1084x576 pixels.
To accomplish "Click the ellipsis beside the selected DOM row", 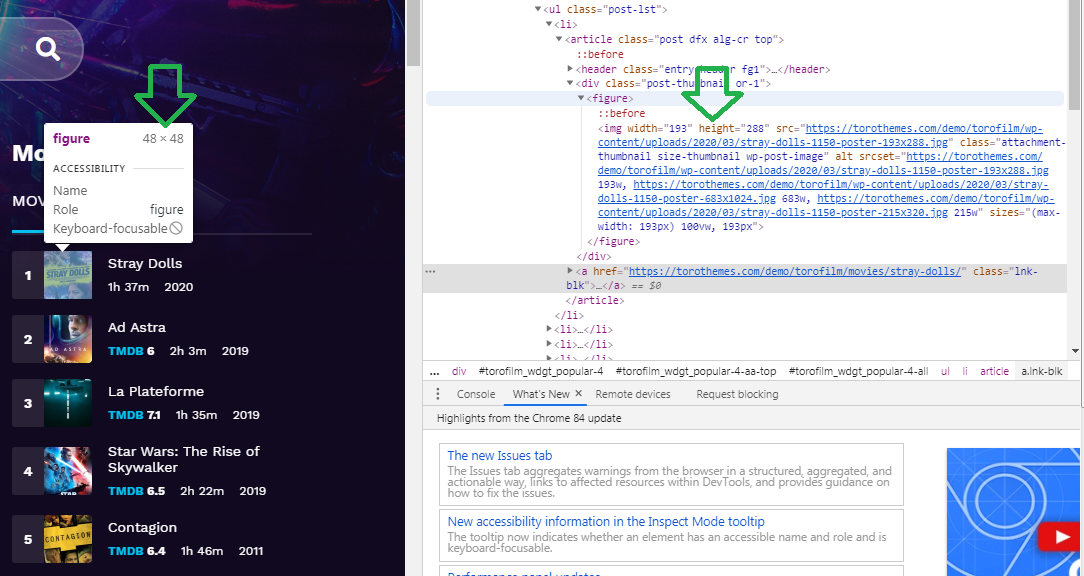I will coord(431,271).
